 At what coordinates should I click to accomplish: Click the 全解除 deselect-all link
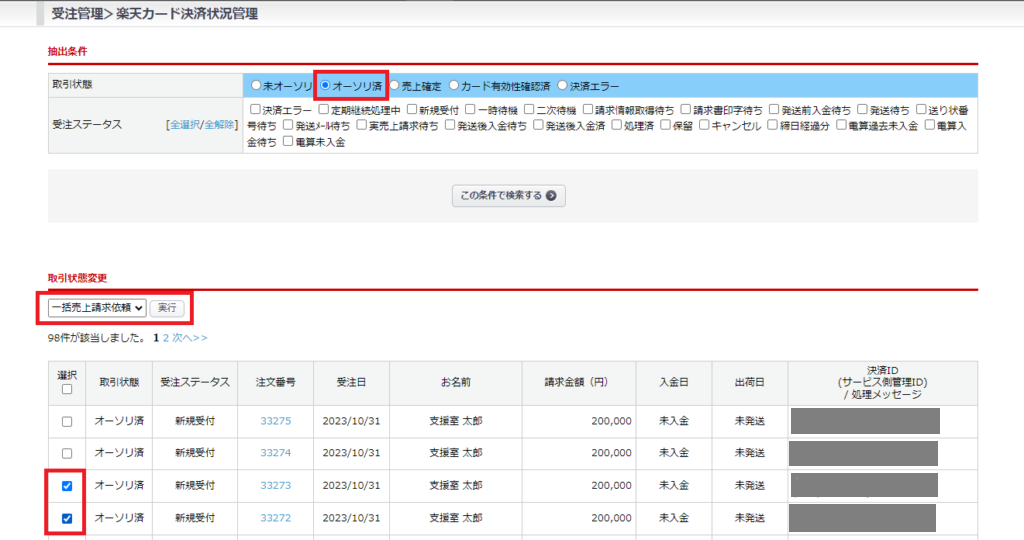pos(219,125)
